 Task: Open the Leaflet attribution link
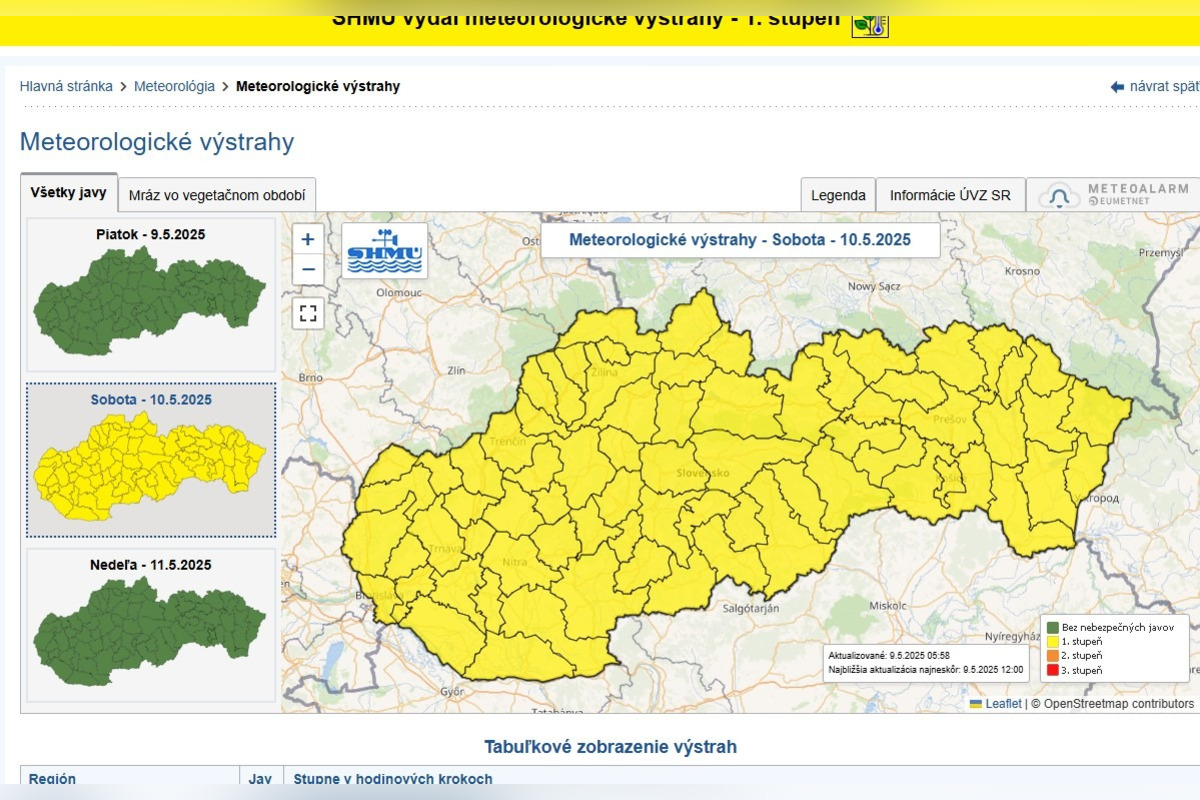point(1002,704)
